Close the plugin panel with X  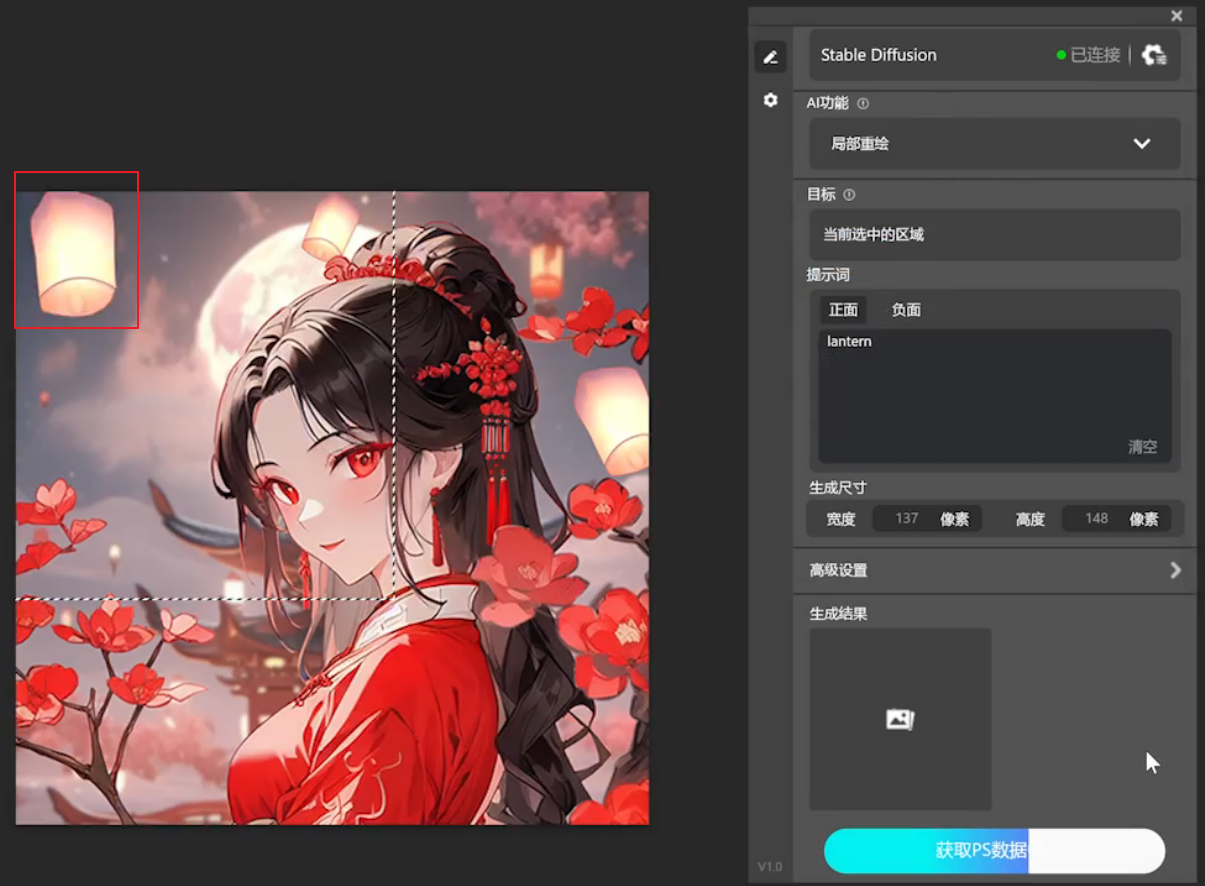pos(1177,16)
